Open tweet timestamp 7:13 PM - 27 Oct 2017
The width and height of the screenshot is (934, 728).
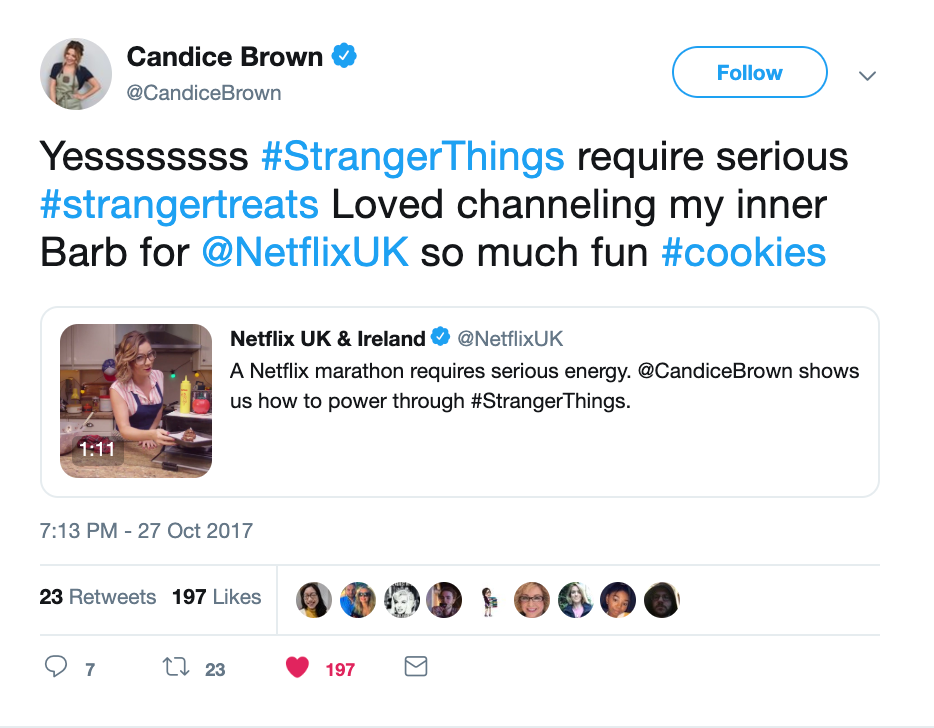click(x=147, y=531)
